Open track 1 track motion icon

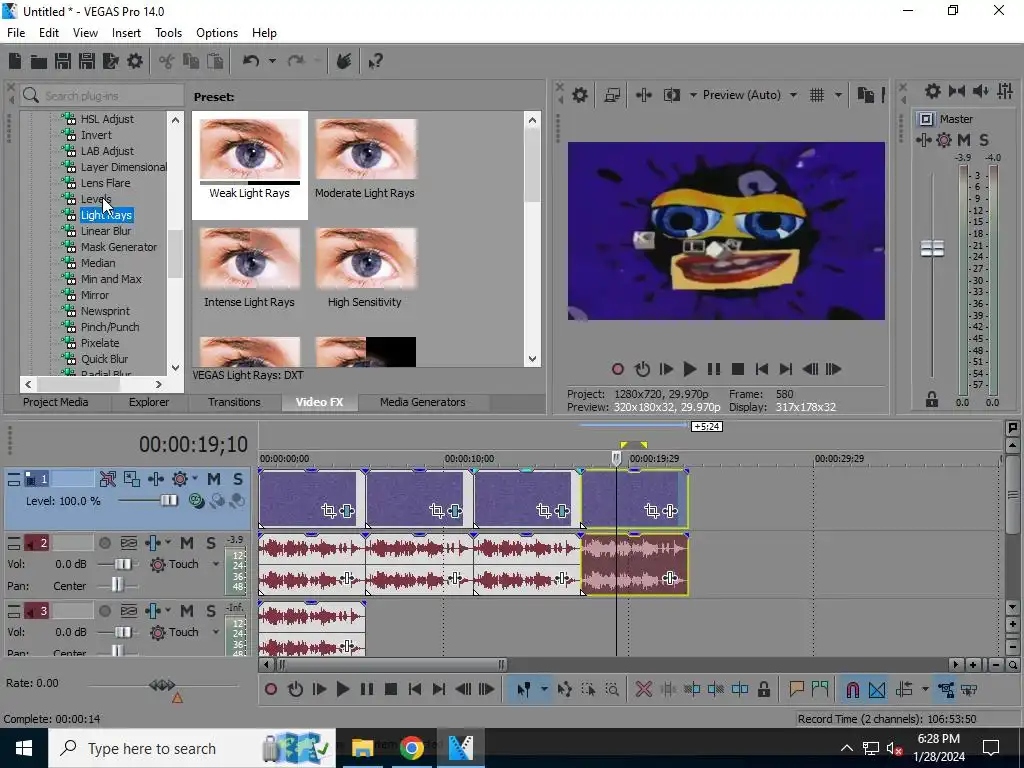click(132, 479)
